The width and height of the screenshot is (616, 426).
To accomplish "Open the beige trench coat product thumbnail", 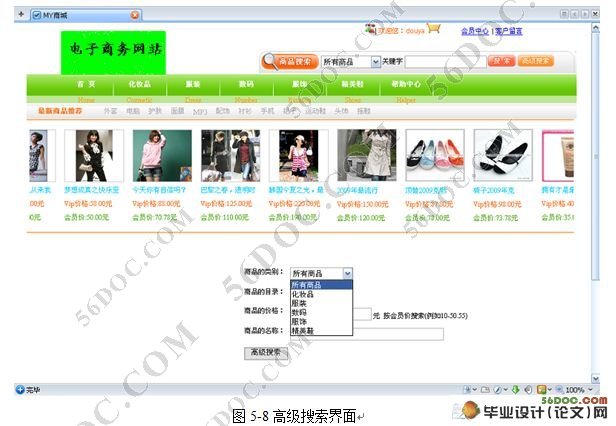I will pyautogui.click(x=367, y=156).
